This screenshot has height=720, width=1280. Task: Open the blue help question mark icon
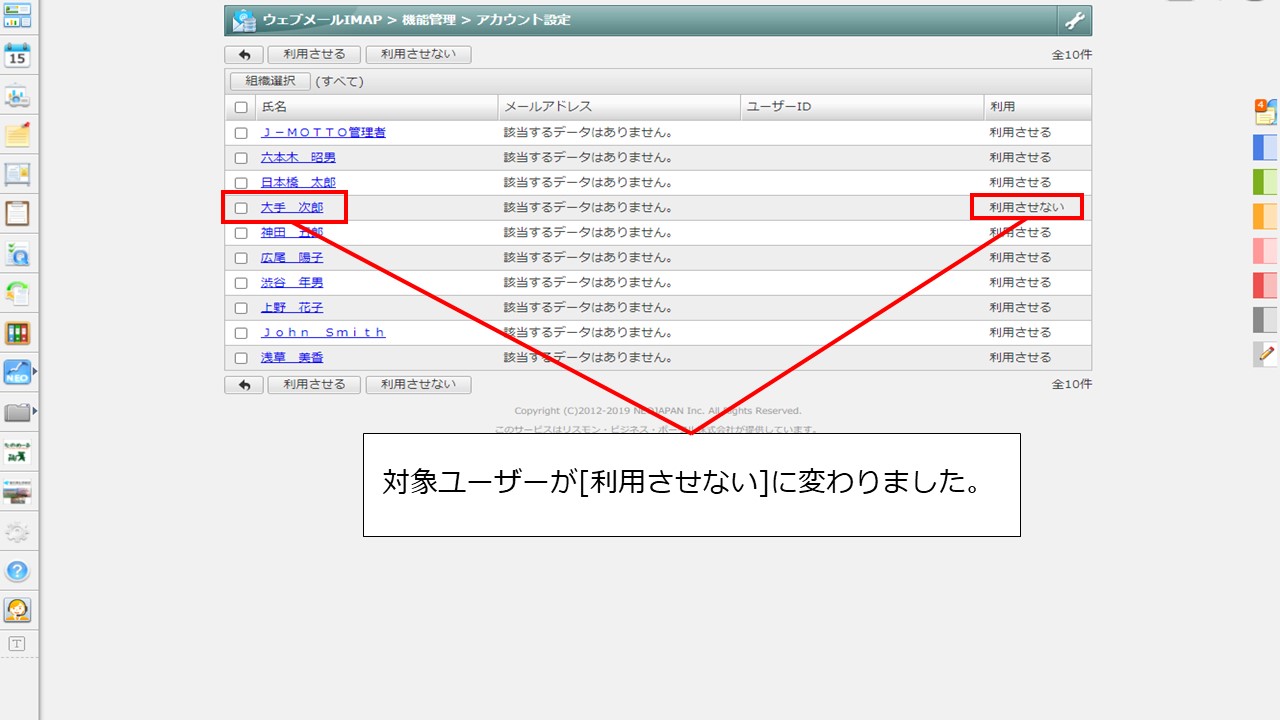18,571
